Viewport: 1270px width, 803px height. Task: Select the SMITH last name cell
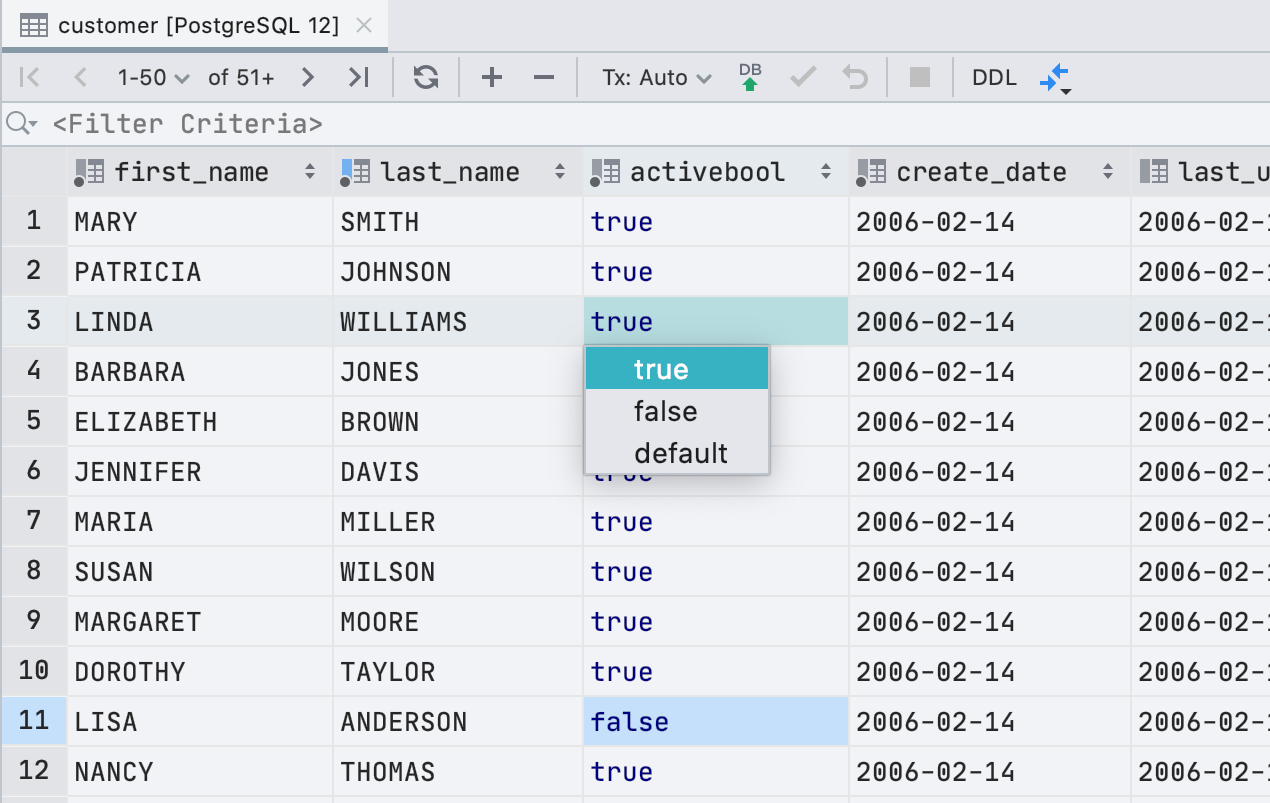458,221
